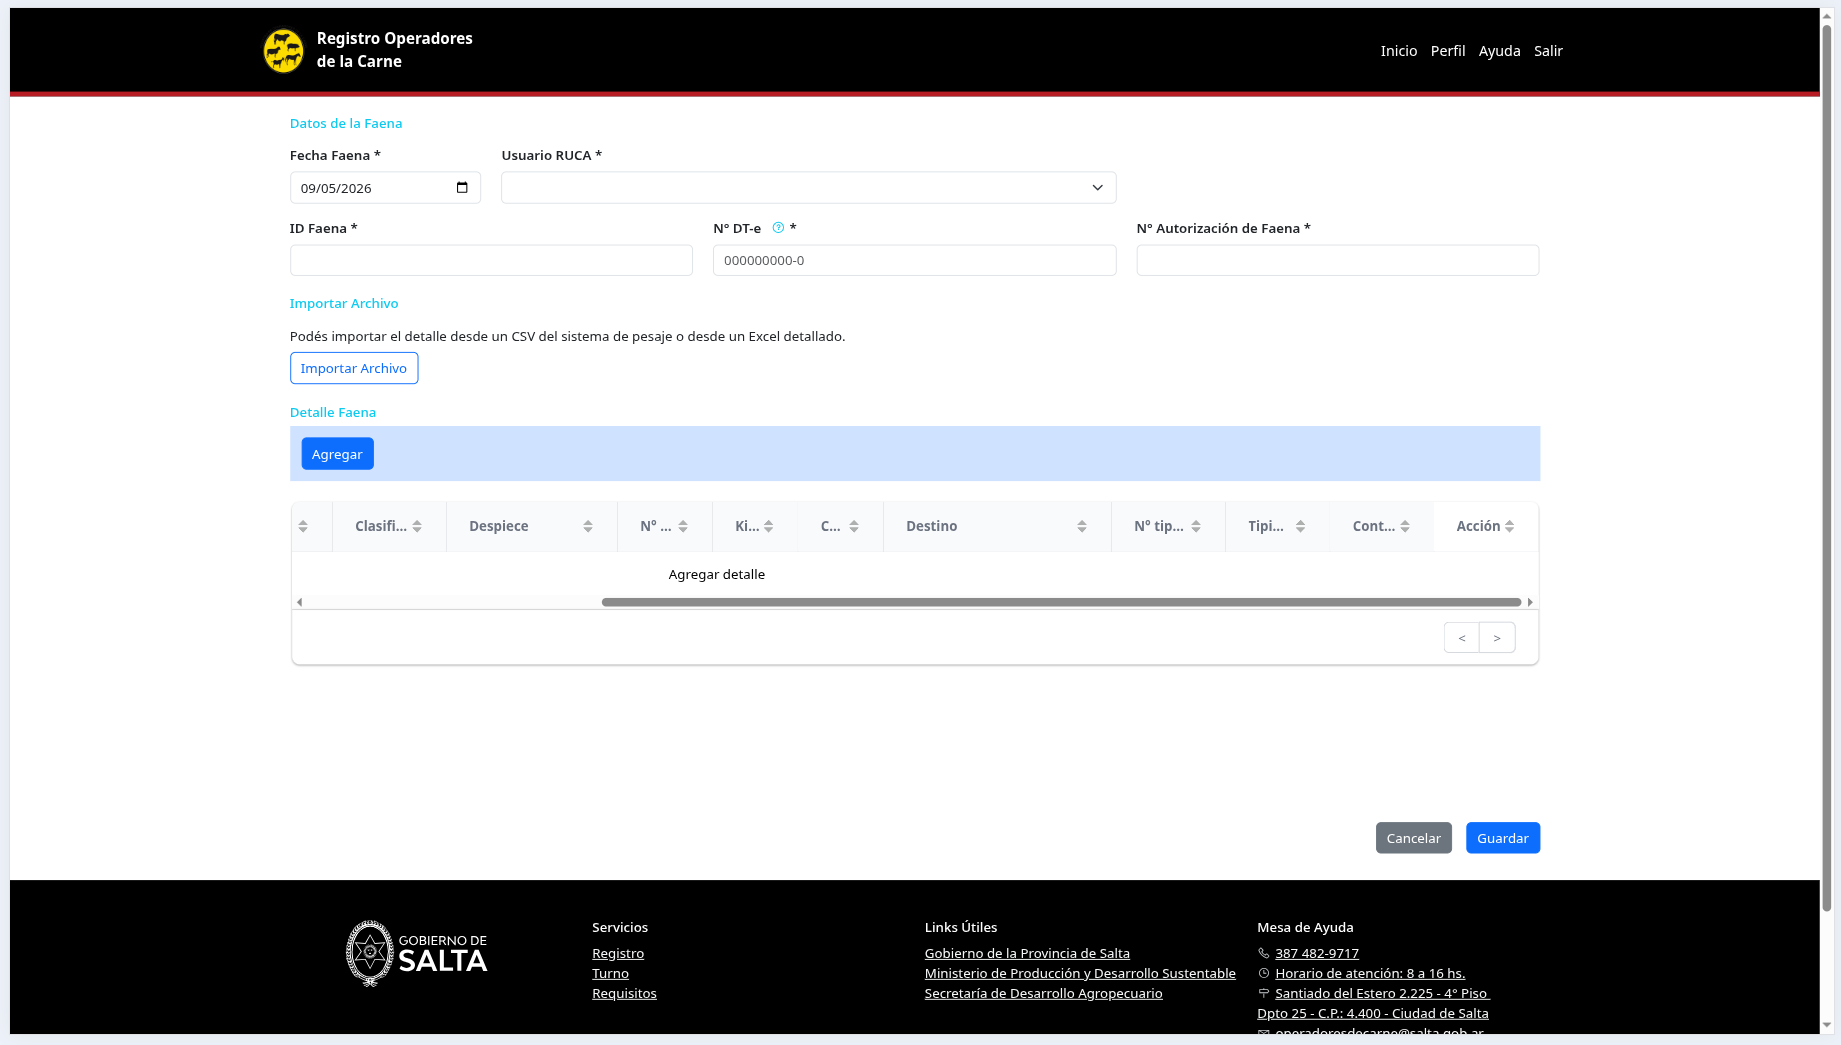This screenshot has height=1045, width=1841.
Task: Focus the Fecha Faena date field
Action: tap(385, 188)
